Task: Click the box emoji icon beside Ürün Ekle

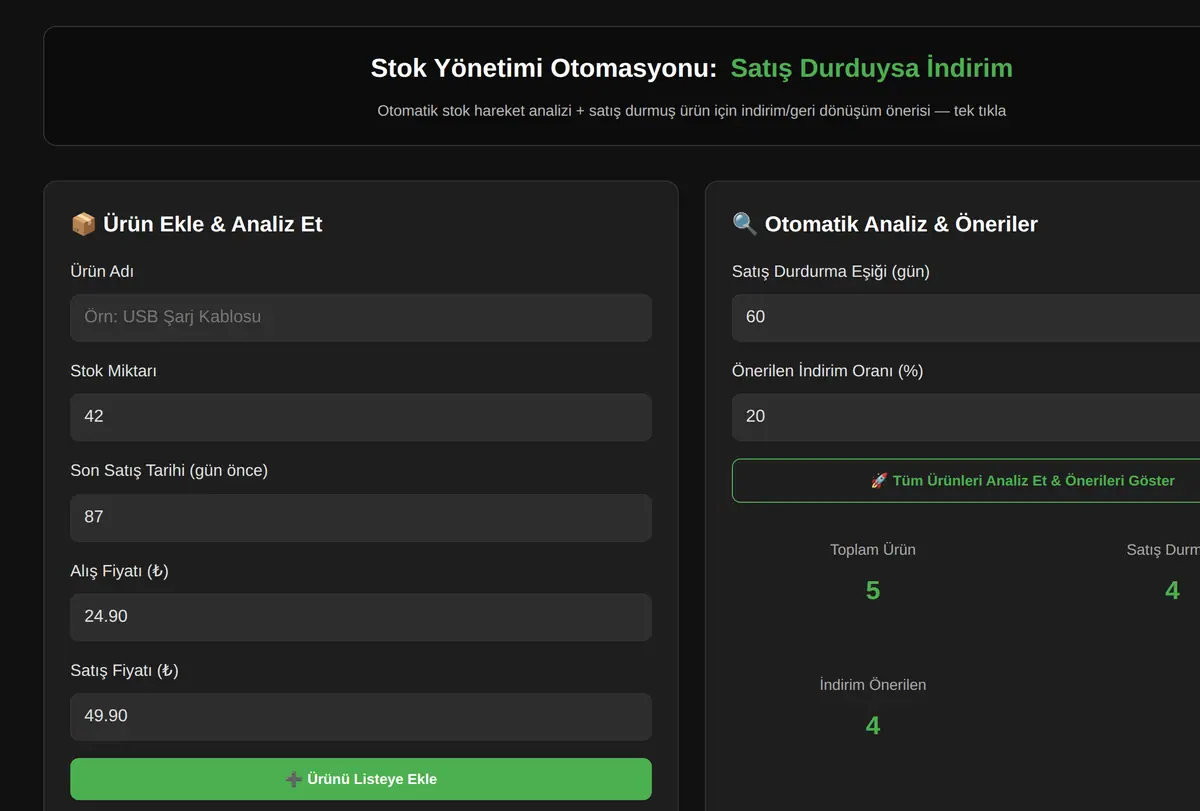Action: 83,224
